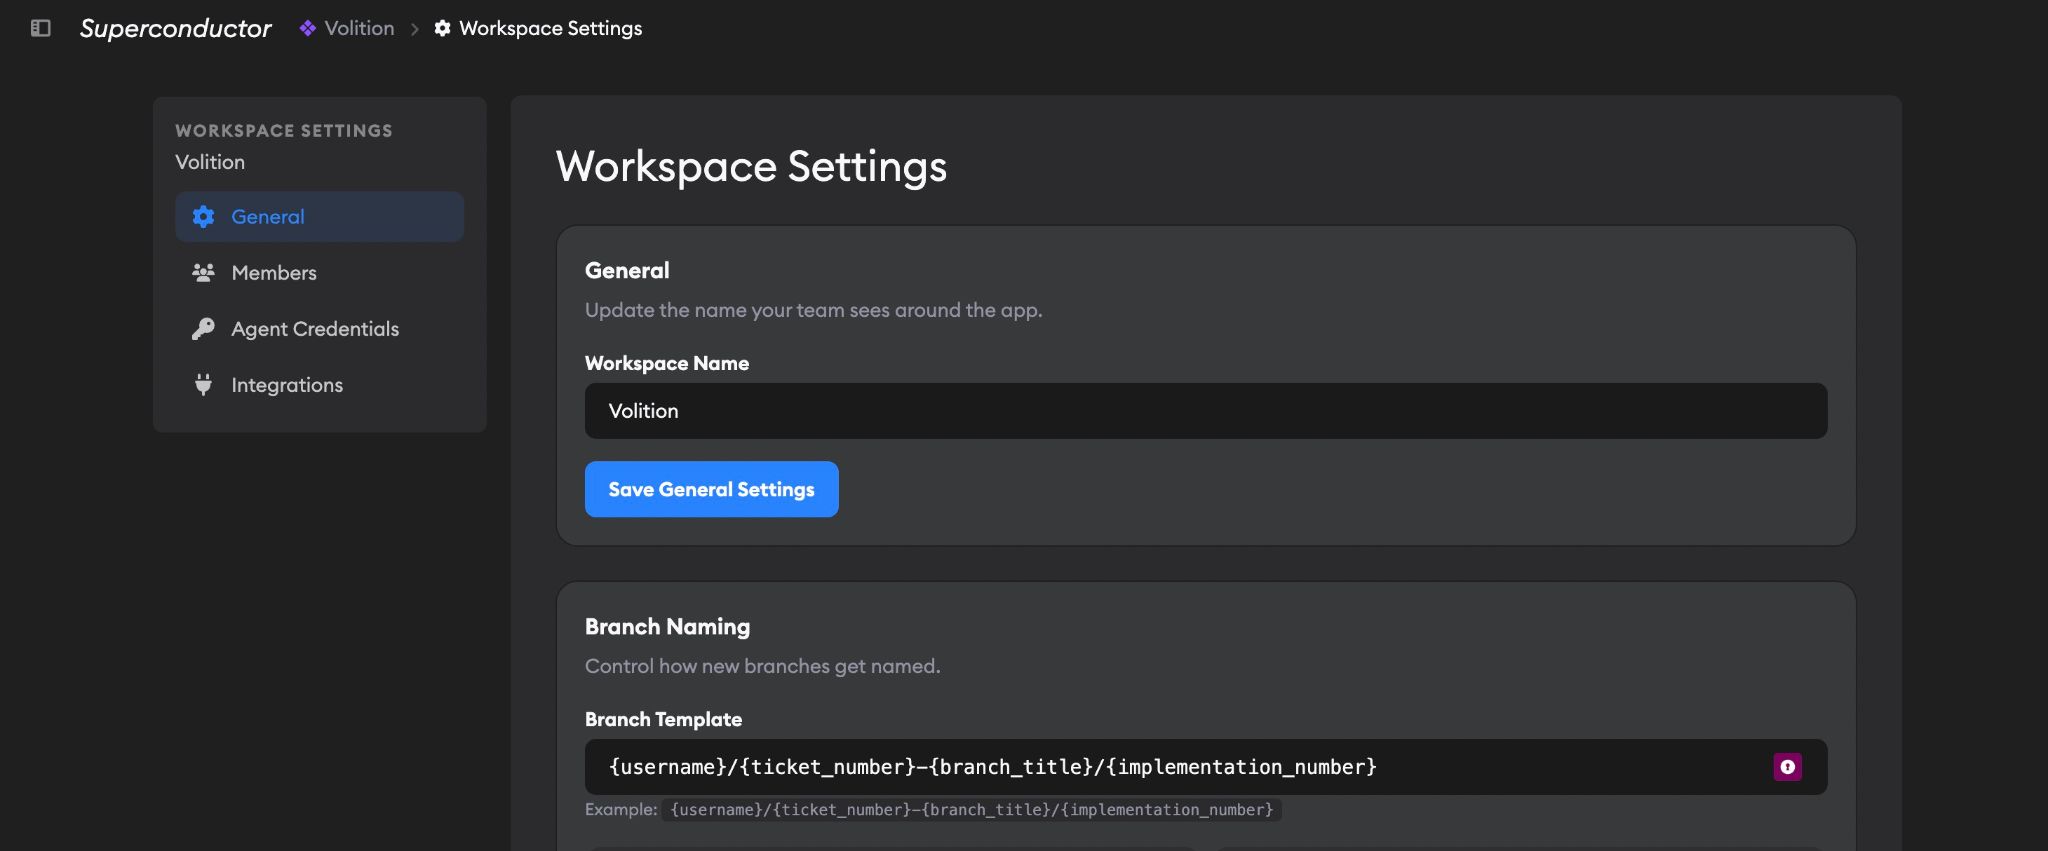Click the gear icon beside Workspace Settings breadcrumb
2048x851 pixels.
(442, 28)
